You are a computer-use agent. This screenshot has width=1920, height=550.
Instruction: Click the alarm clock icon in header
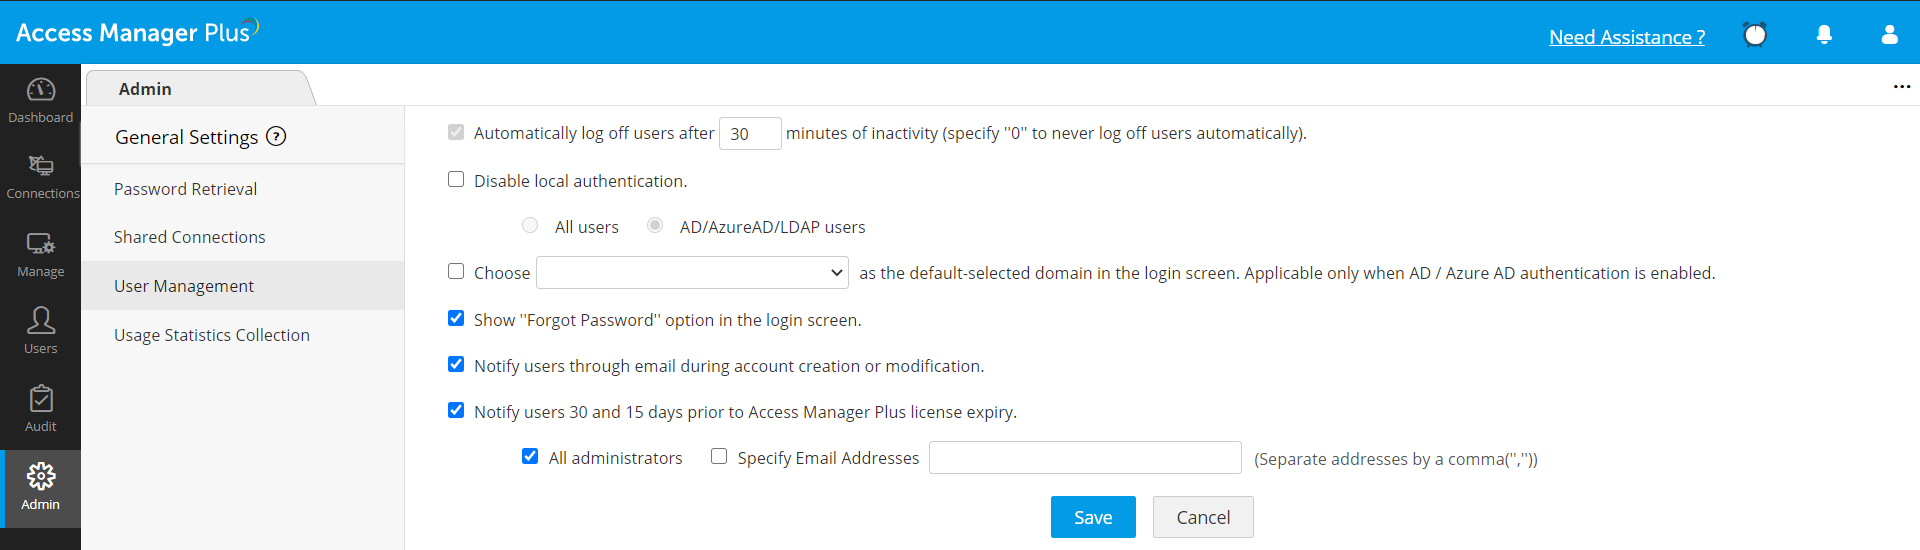click(x=1755, y=35)
